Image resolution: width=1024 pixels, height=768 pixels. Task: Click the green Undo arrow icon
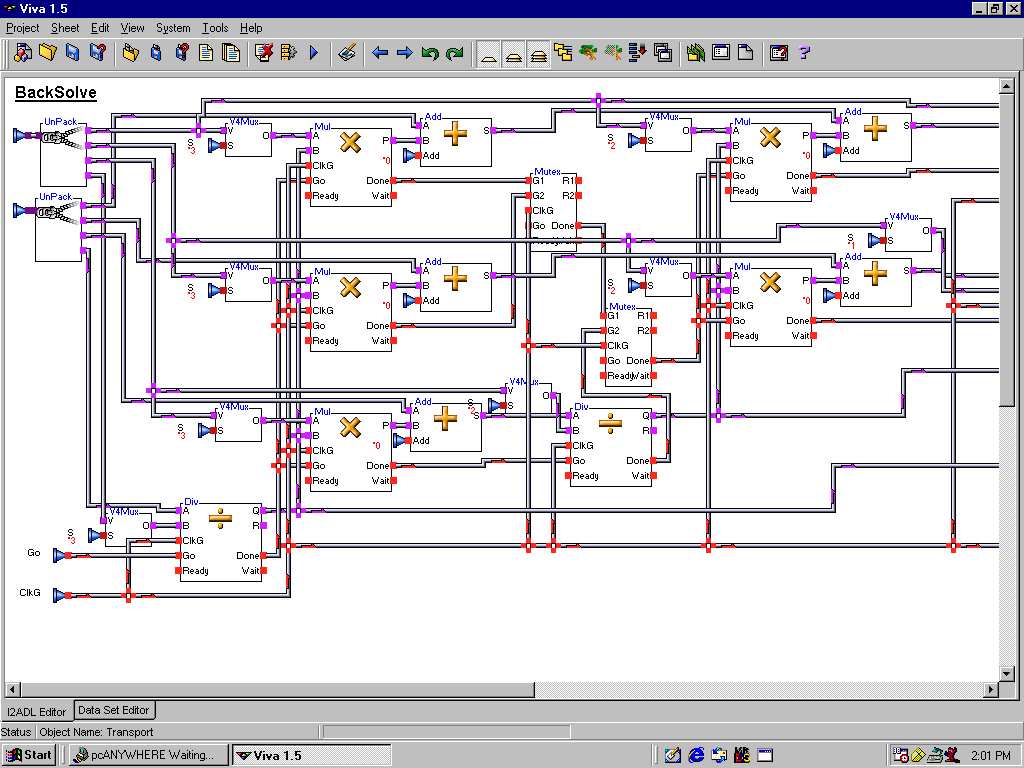point(429,53)
